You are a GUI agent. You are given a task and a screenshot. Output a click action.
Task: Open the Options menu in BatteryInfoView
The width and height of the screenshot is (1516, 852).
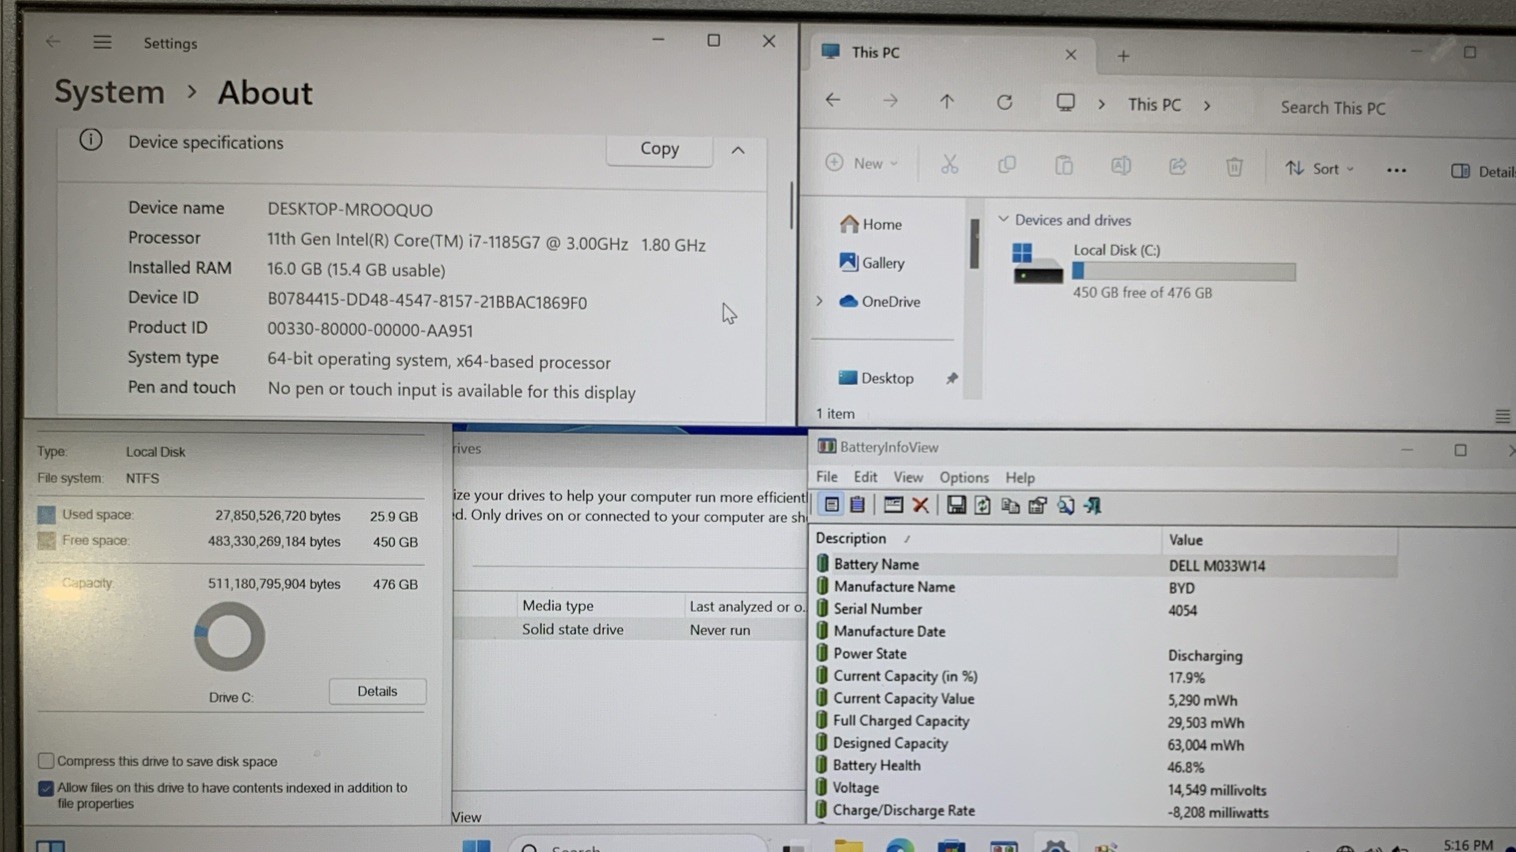(x=964, y=478)
